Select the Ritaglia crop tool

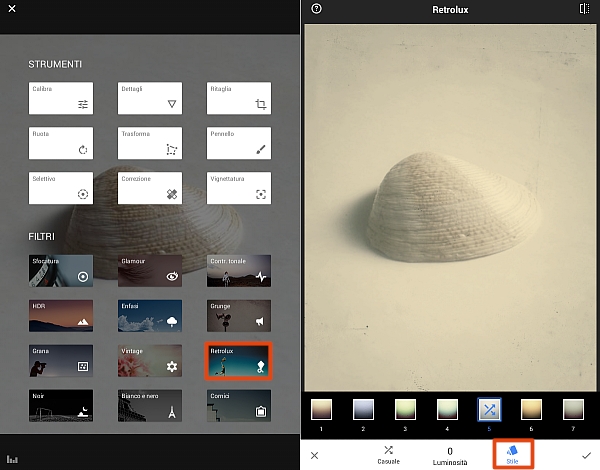(239, 98)
